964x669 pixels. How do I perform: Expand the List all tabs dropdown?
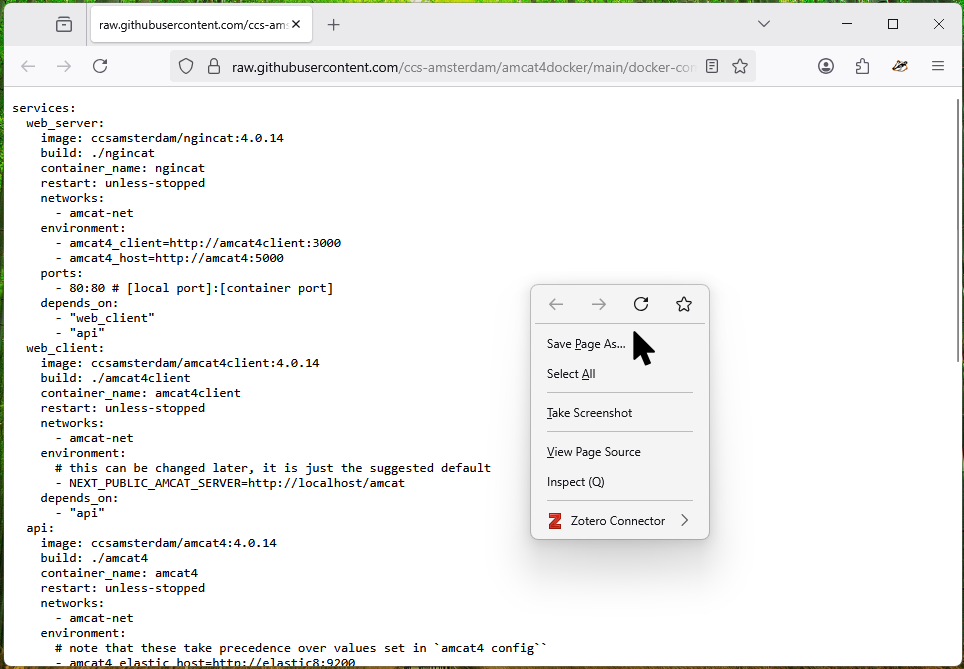[x=764, y=24]
